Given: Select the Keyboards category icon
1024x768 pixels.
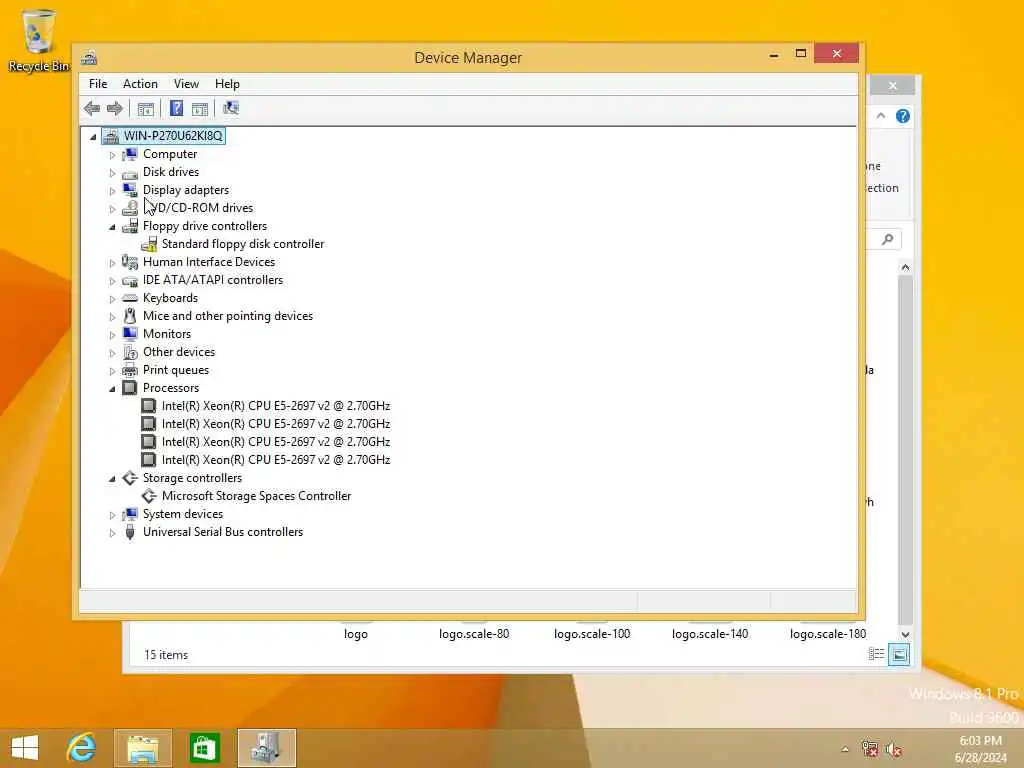Looking at the screenshot, I should click(x=130, y=298).
